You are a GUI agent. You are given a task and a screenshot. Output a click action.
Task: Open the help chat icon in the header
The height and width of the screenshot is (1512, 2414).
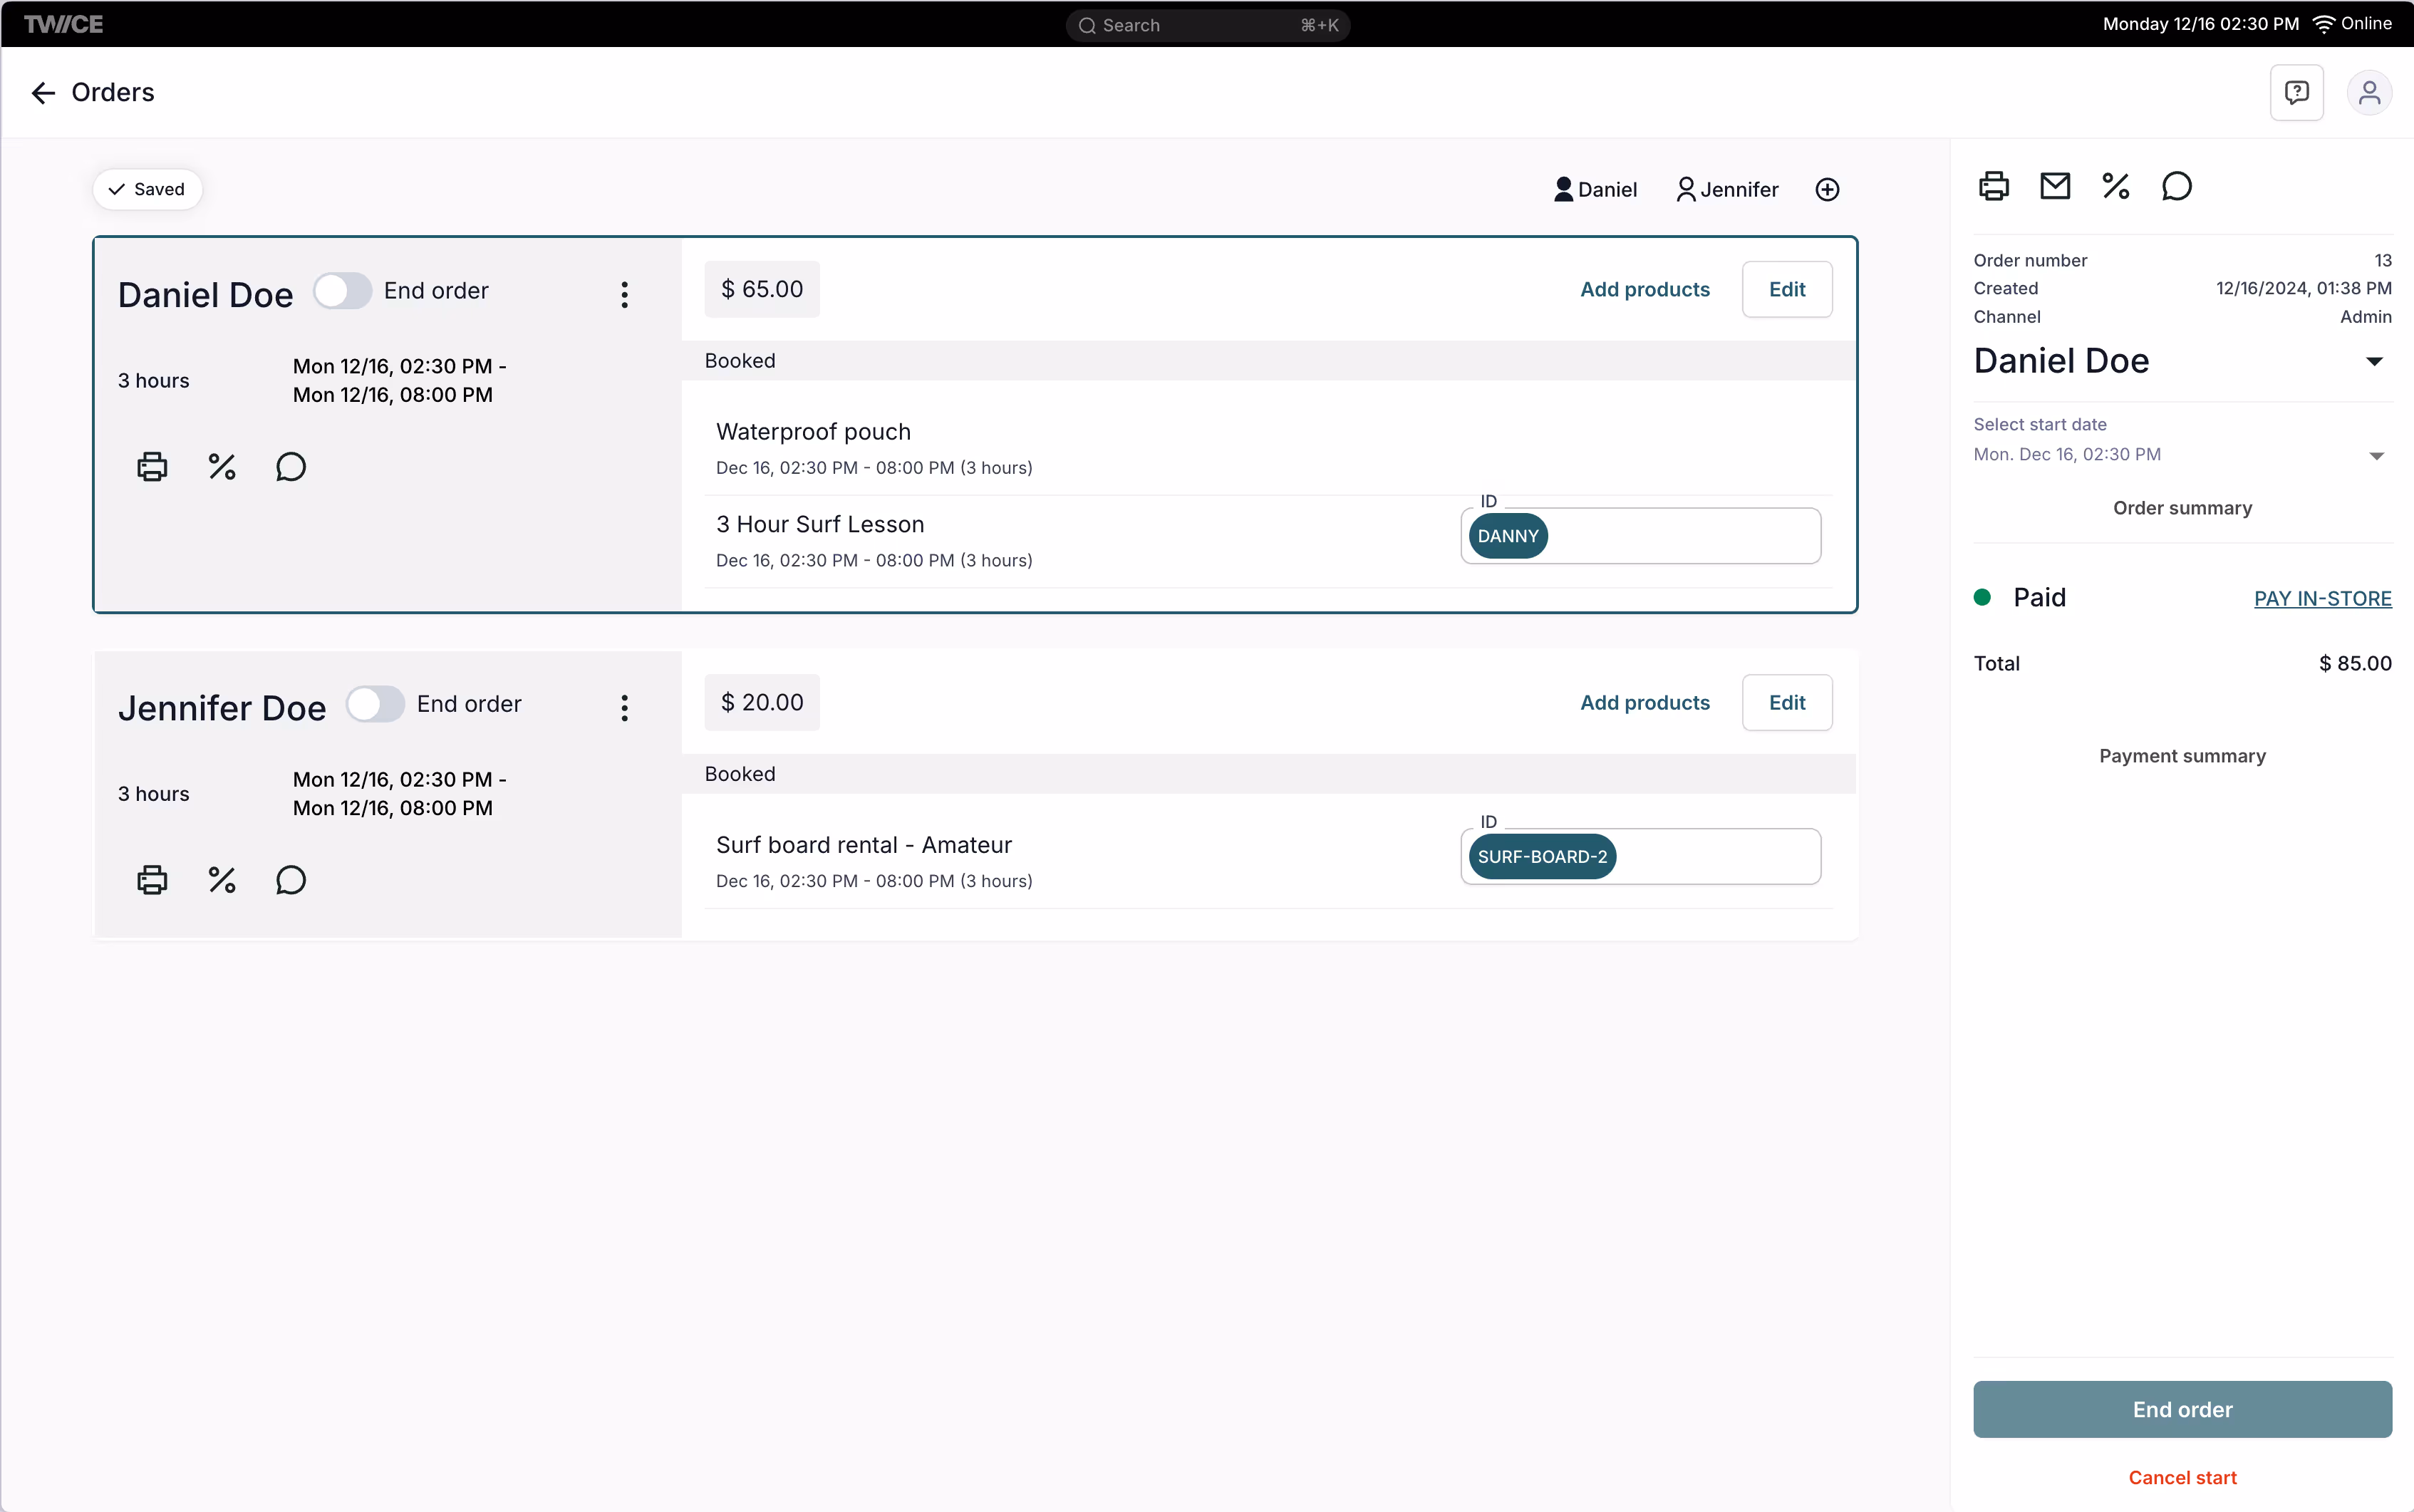click(2296, 93)
